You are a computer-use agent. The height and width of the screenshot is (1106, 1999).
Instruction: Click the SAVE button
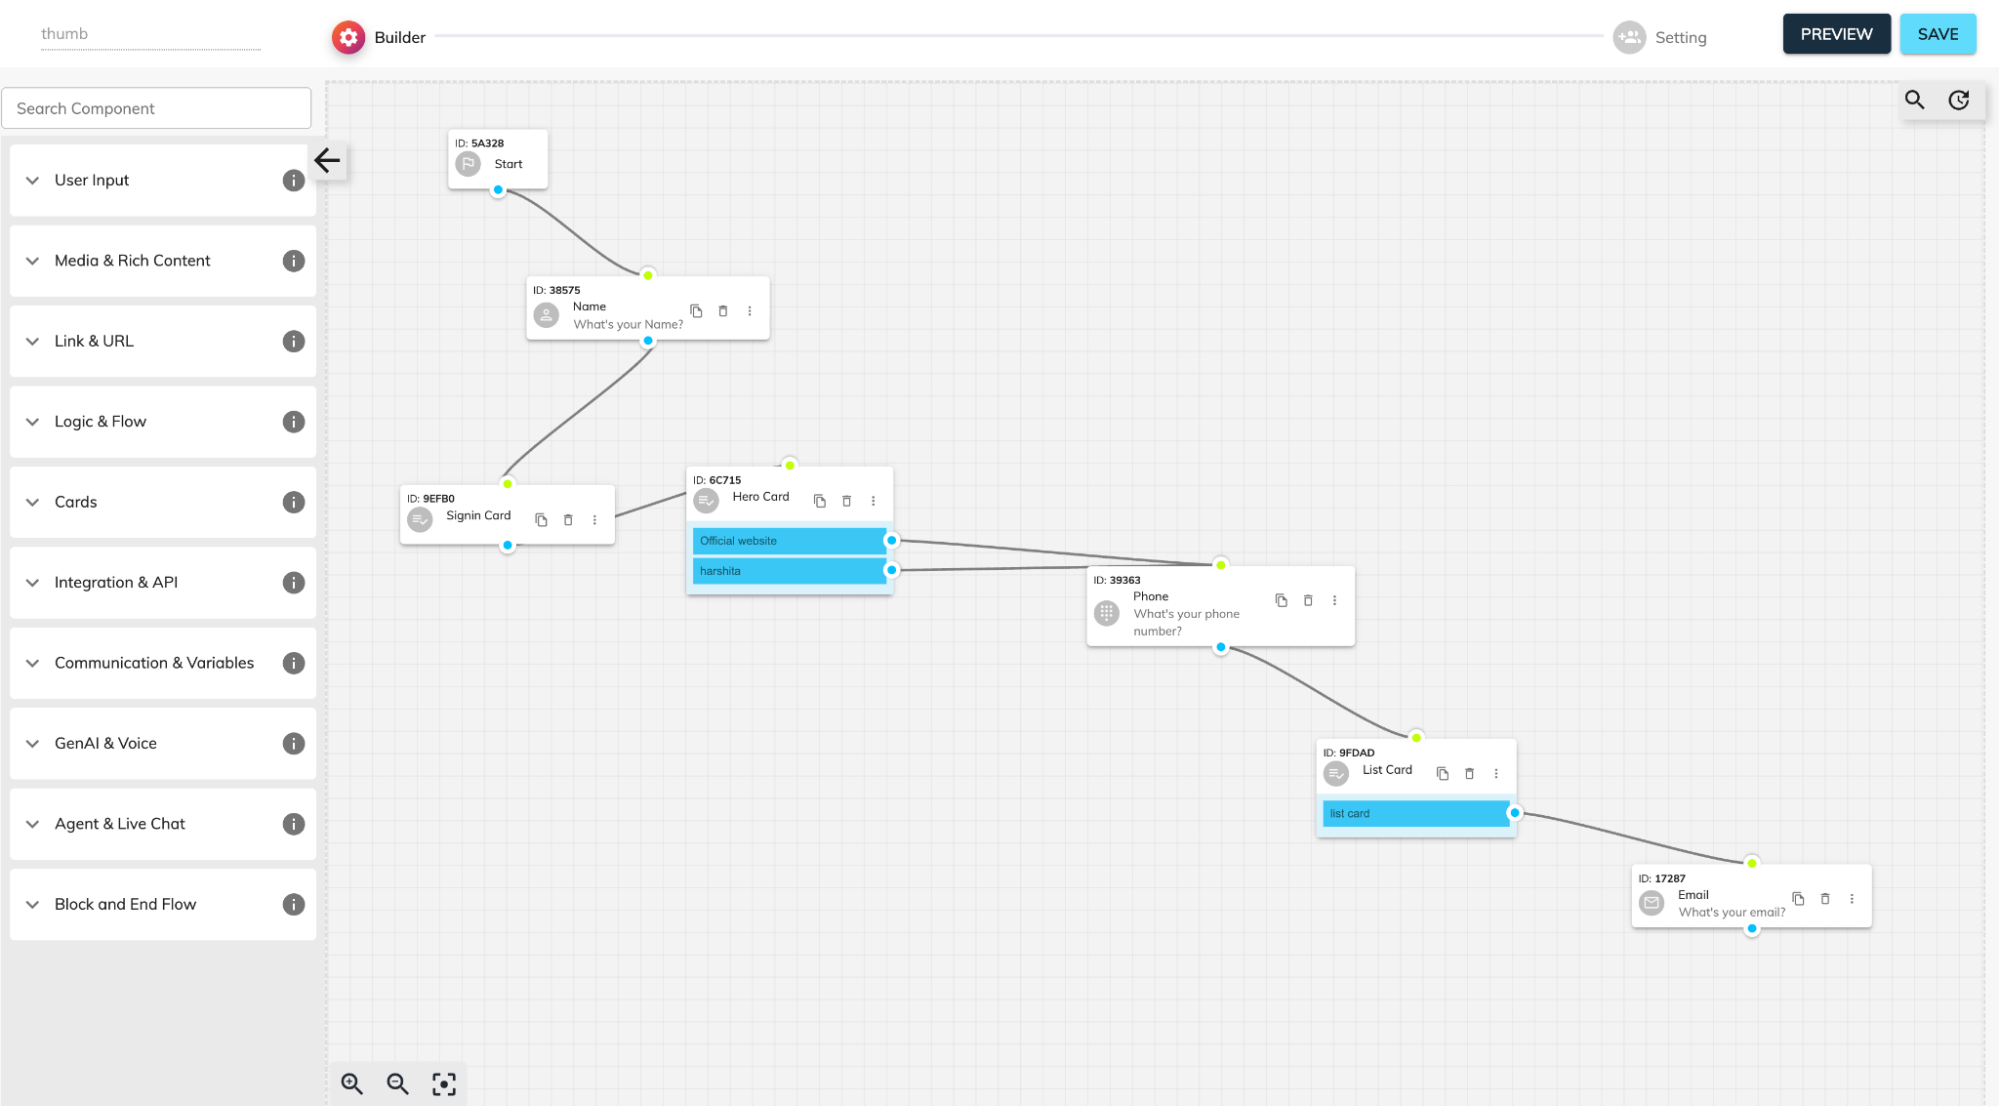click(1937, 34)
